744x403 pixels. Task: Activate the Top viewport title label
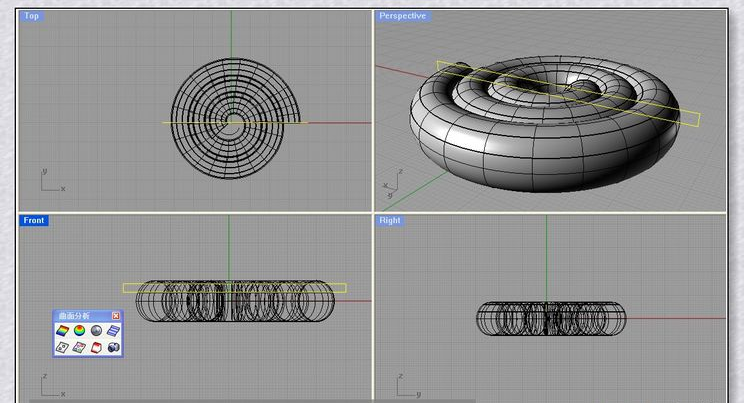coord(32,16)
